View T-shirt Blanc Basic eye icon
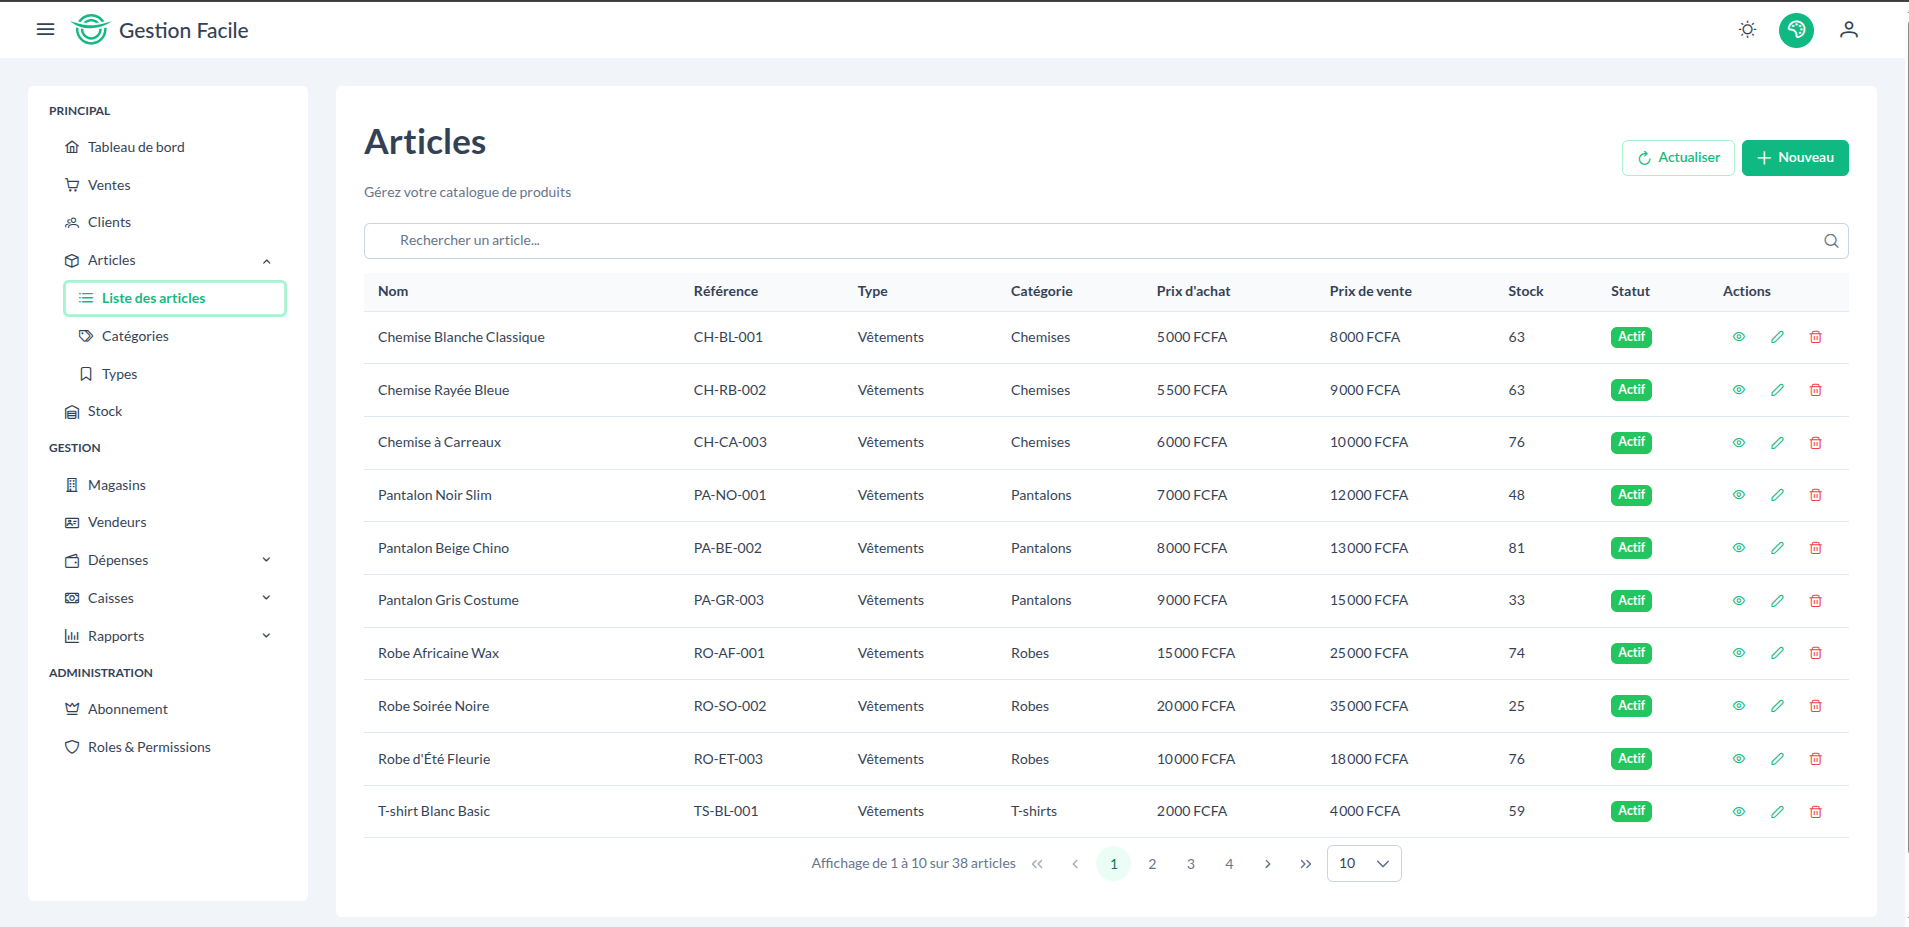This screenshot has height=927, width=1909. [x=1739, y=811]
